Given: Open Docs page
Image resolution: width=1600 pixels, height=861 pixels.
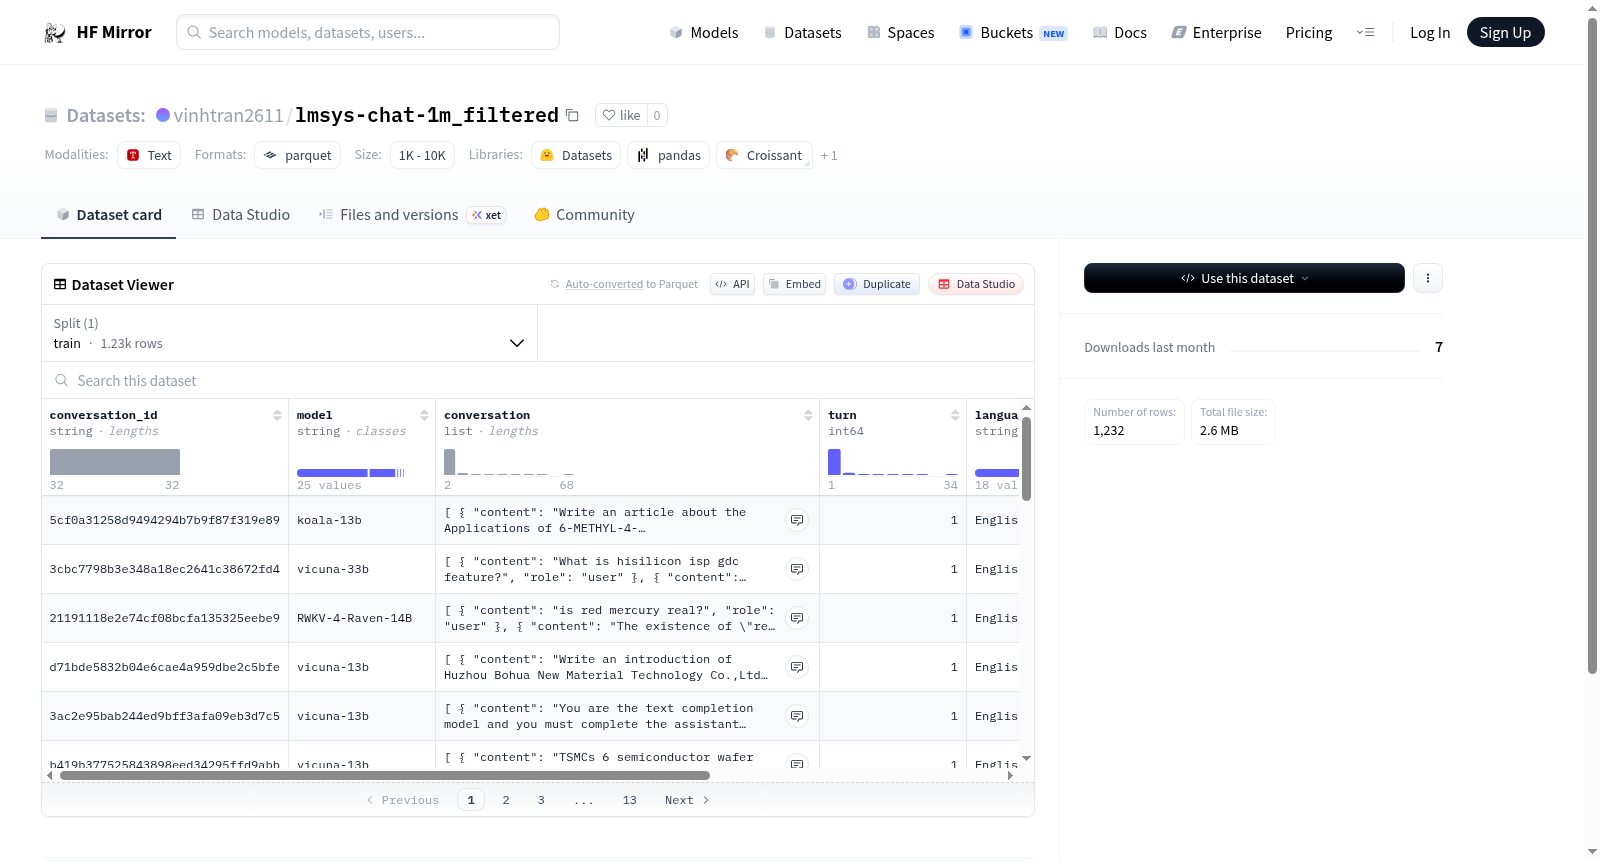Looking at the screenshot, I should [x=1120, y=33].
